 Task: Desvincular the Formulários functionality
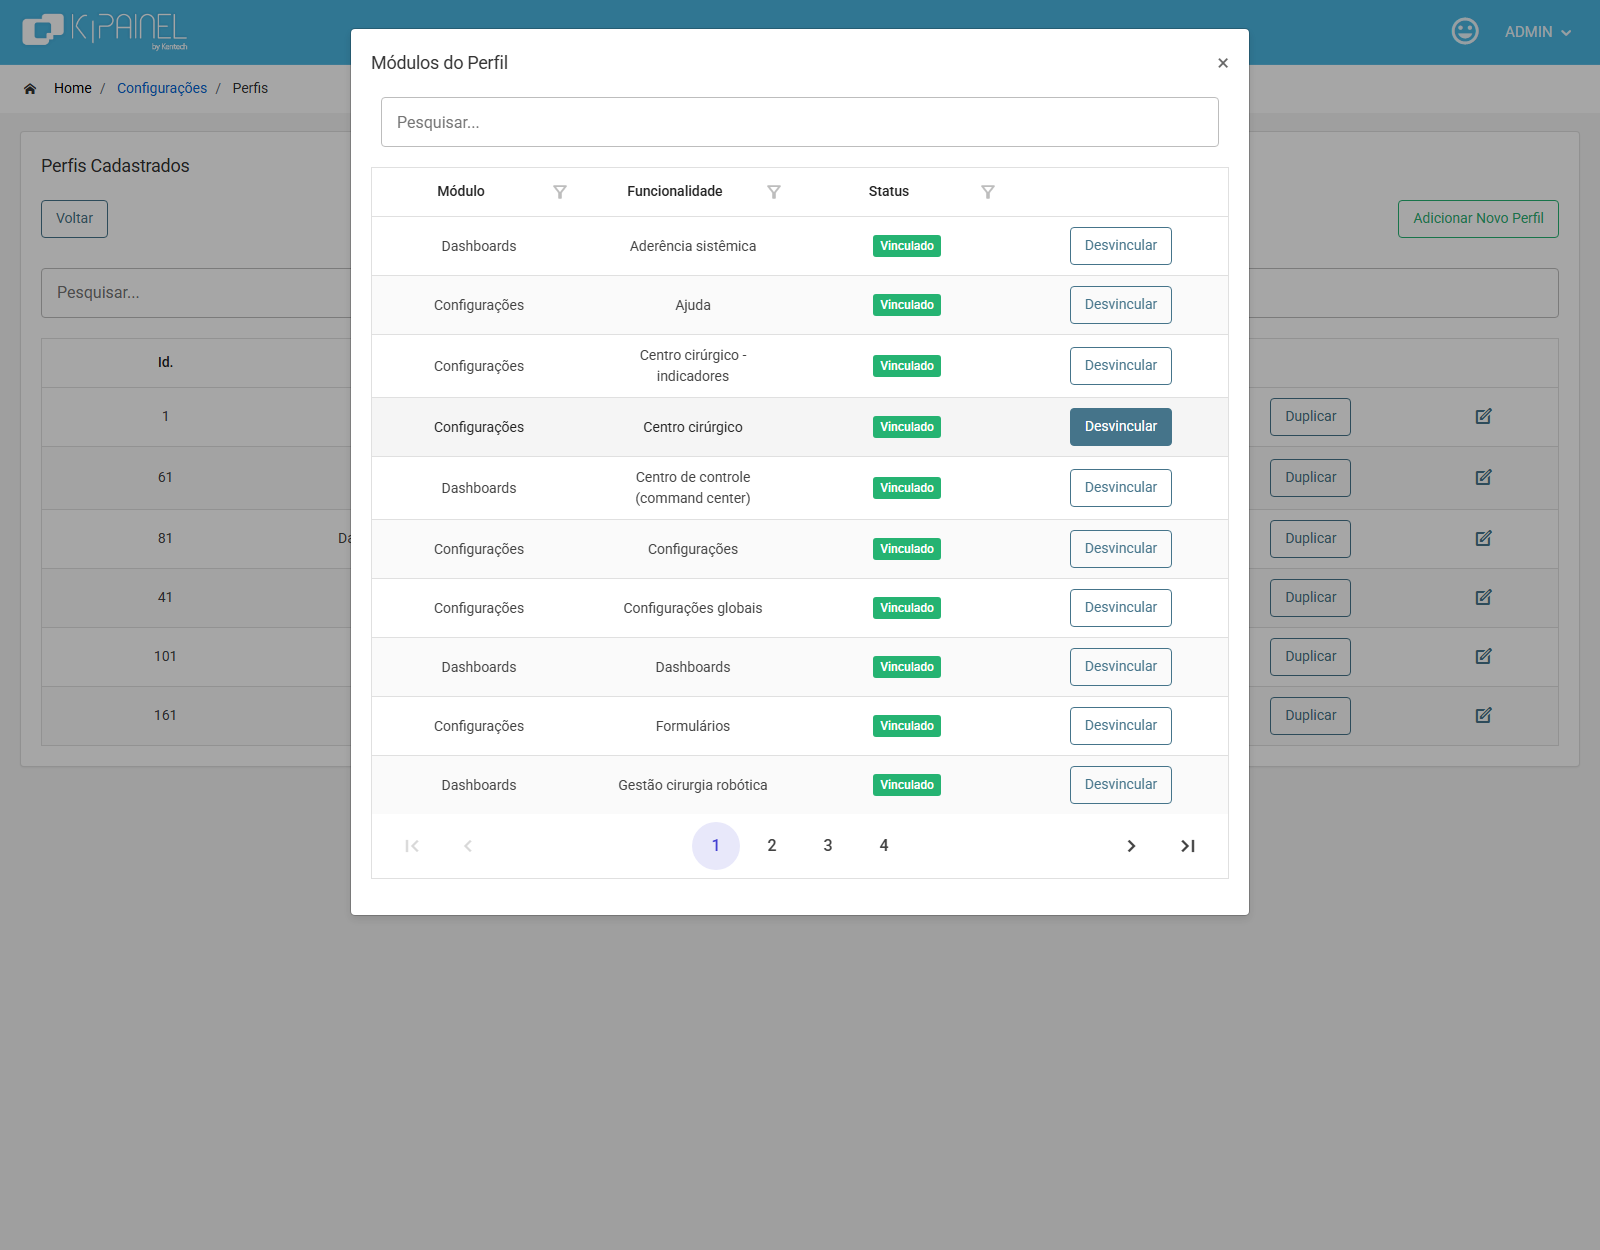point(1121,726)
